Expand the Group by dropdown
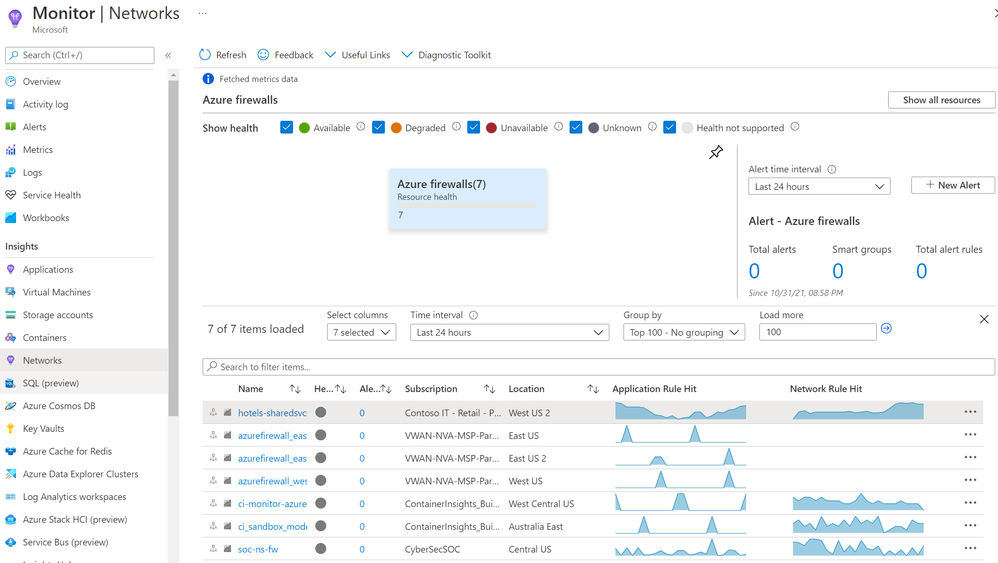This screenshot has width=998, height=563. coord(682,333)
